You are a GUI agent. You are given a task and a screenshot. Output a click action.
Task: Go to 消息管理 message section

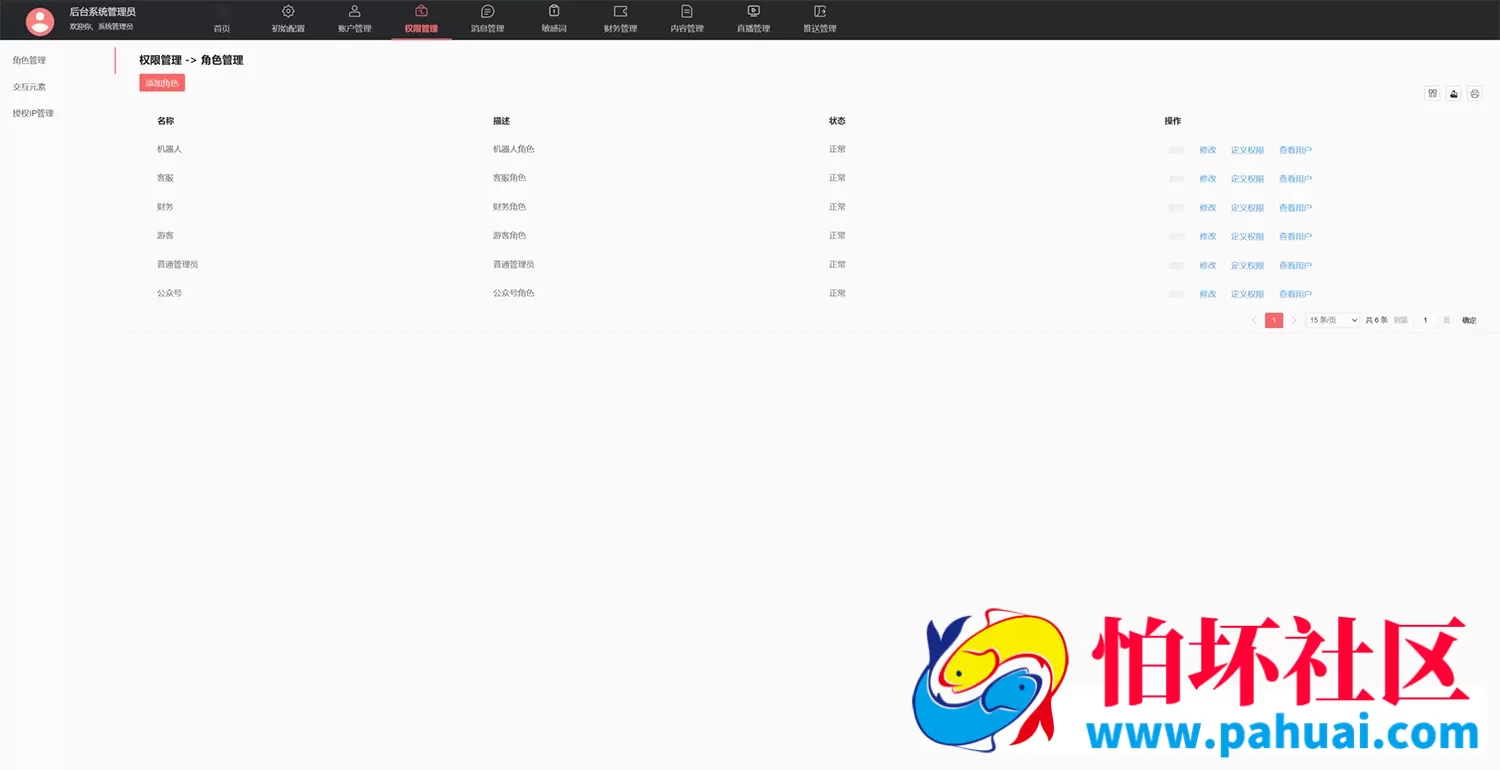tap(487, 20)
